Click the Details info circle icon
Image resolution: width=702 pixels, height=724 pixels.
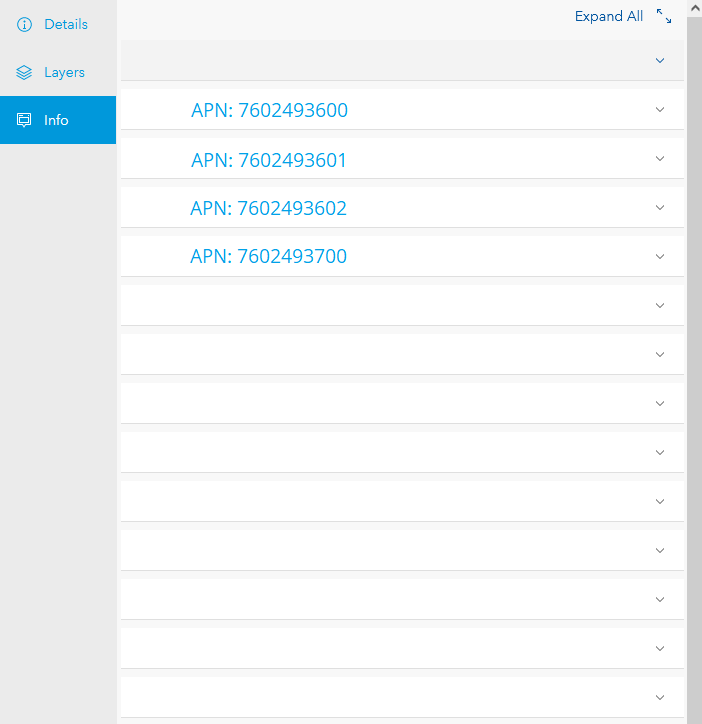pyautogui.click(x=24, y=24)
